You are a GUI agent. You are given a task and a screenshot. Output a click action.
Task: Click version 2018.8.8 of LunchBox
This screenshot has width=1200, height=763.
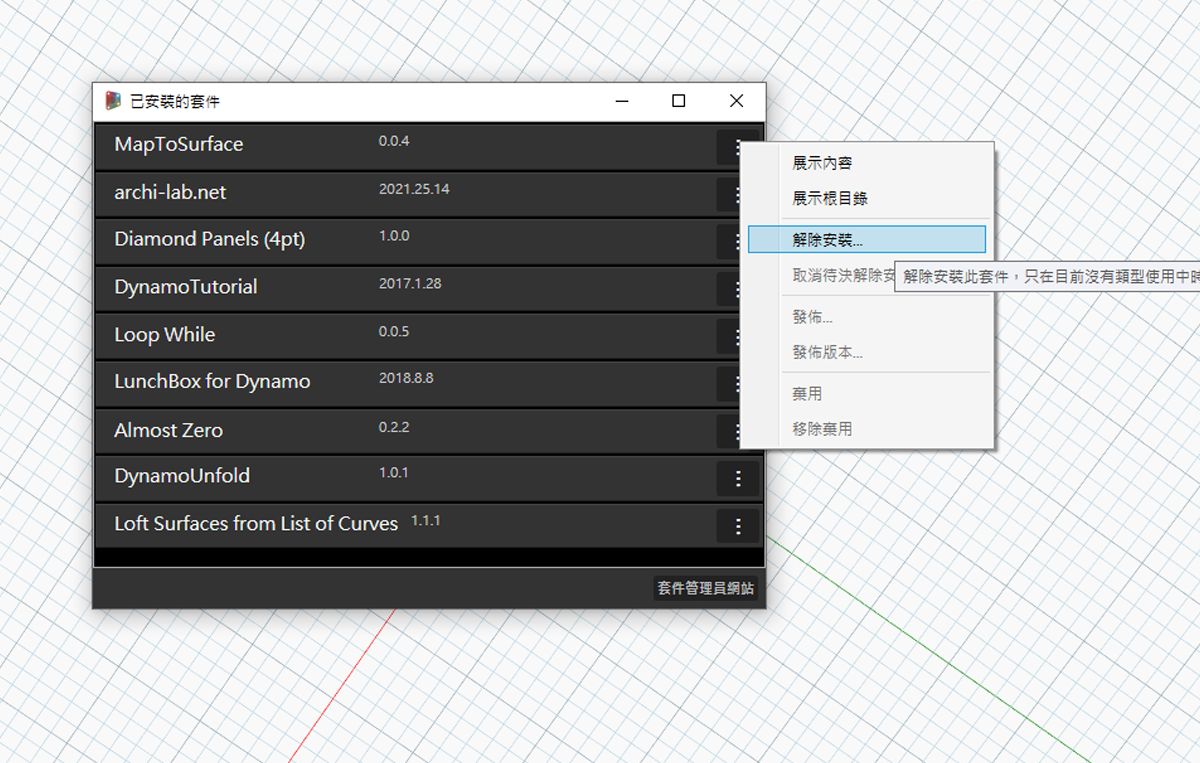tap(406, 379)
